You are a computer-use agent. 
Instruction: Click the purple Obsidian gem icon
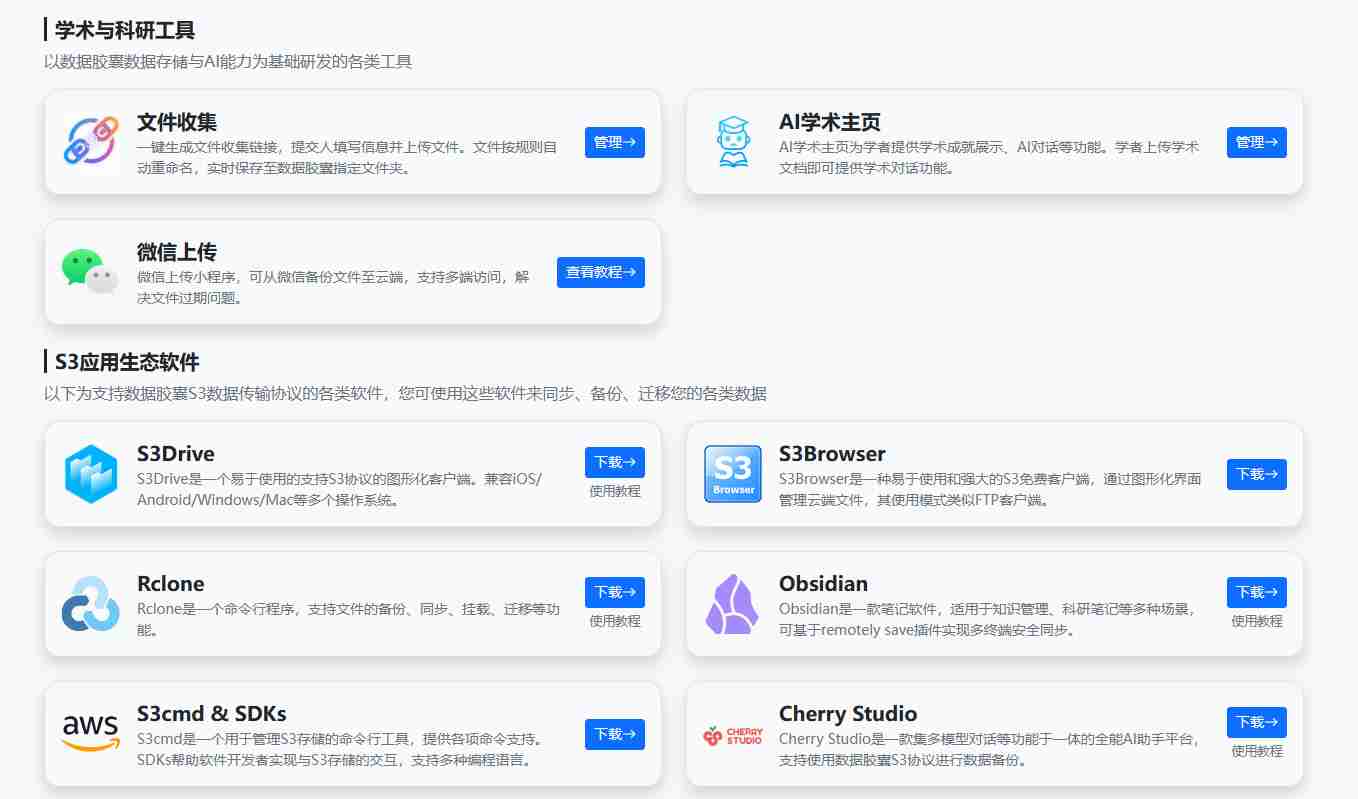733,603
